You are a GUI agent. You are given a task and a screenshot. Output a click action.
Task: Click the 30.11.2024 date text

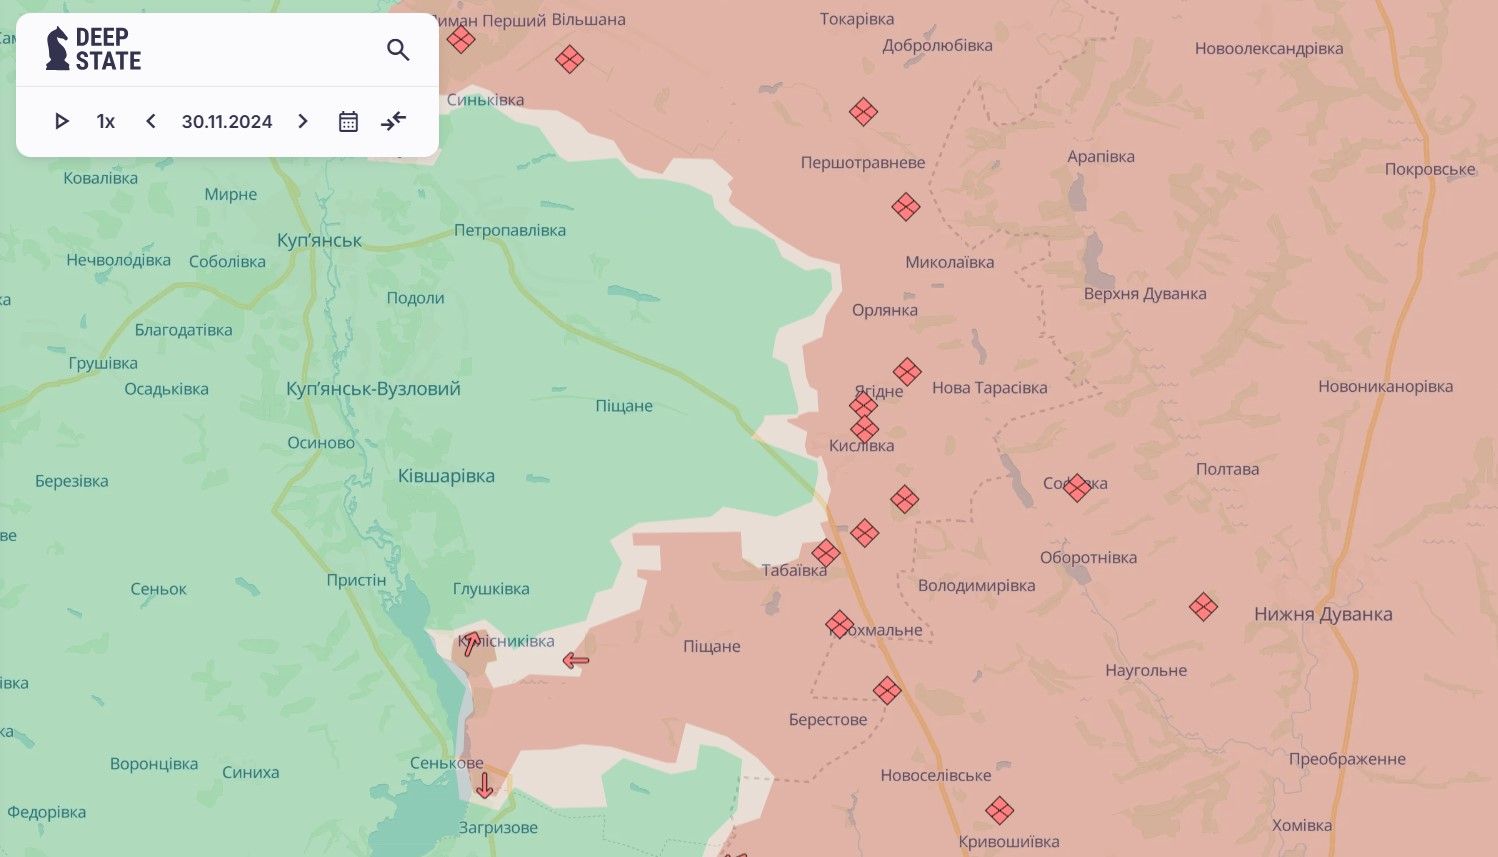click(227, 121)
